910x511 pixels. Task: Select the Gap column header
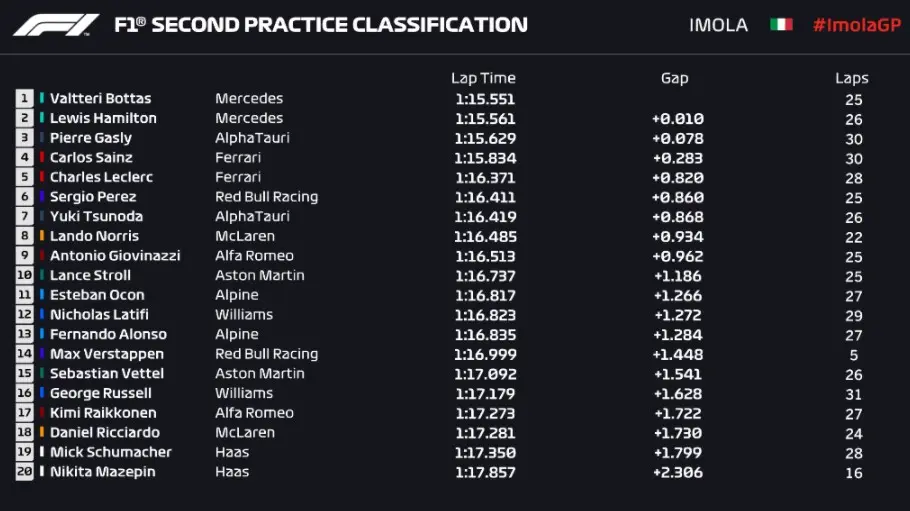674,78
